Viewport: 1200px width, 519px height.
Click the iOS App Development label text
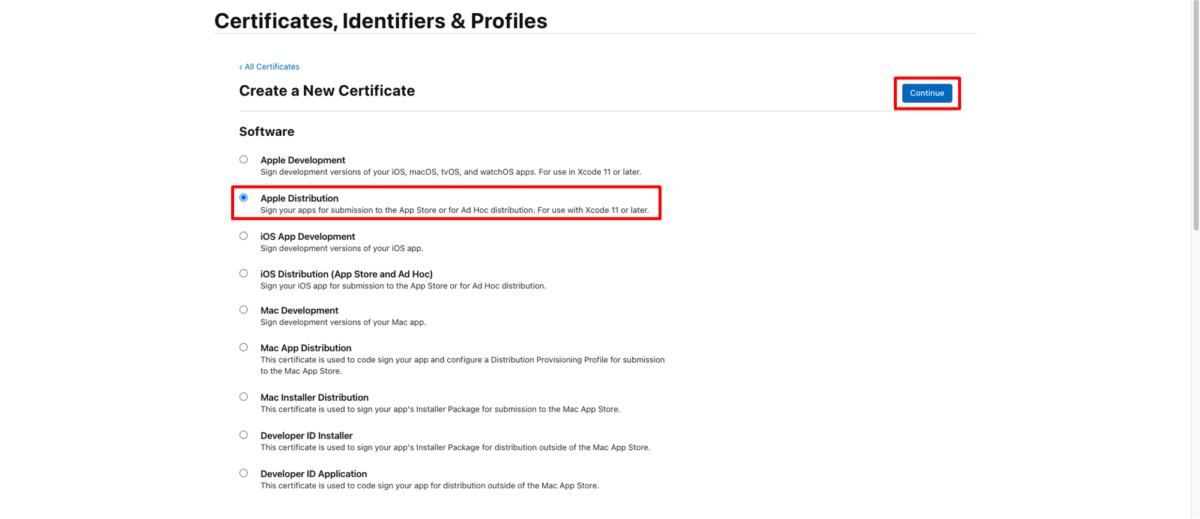308,237
